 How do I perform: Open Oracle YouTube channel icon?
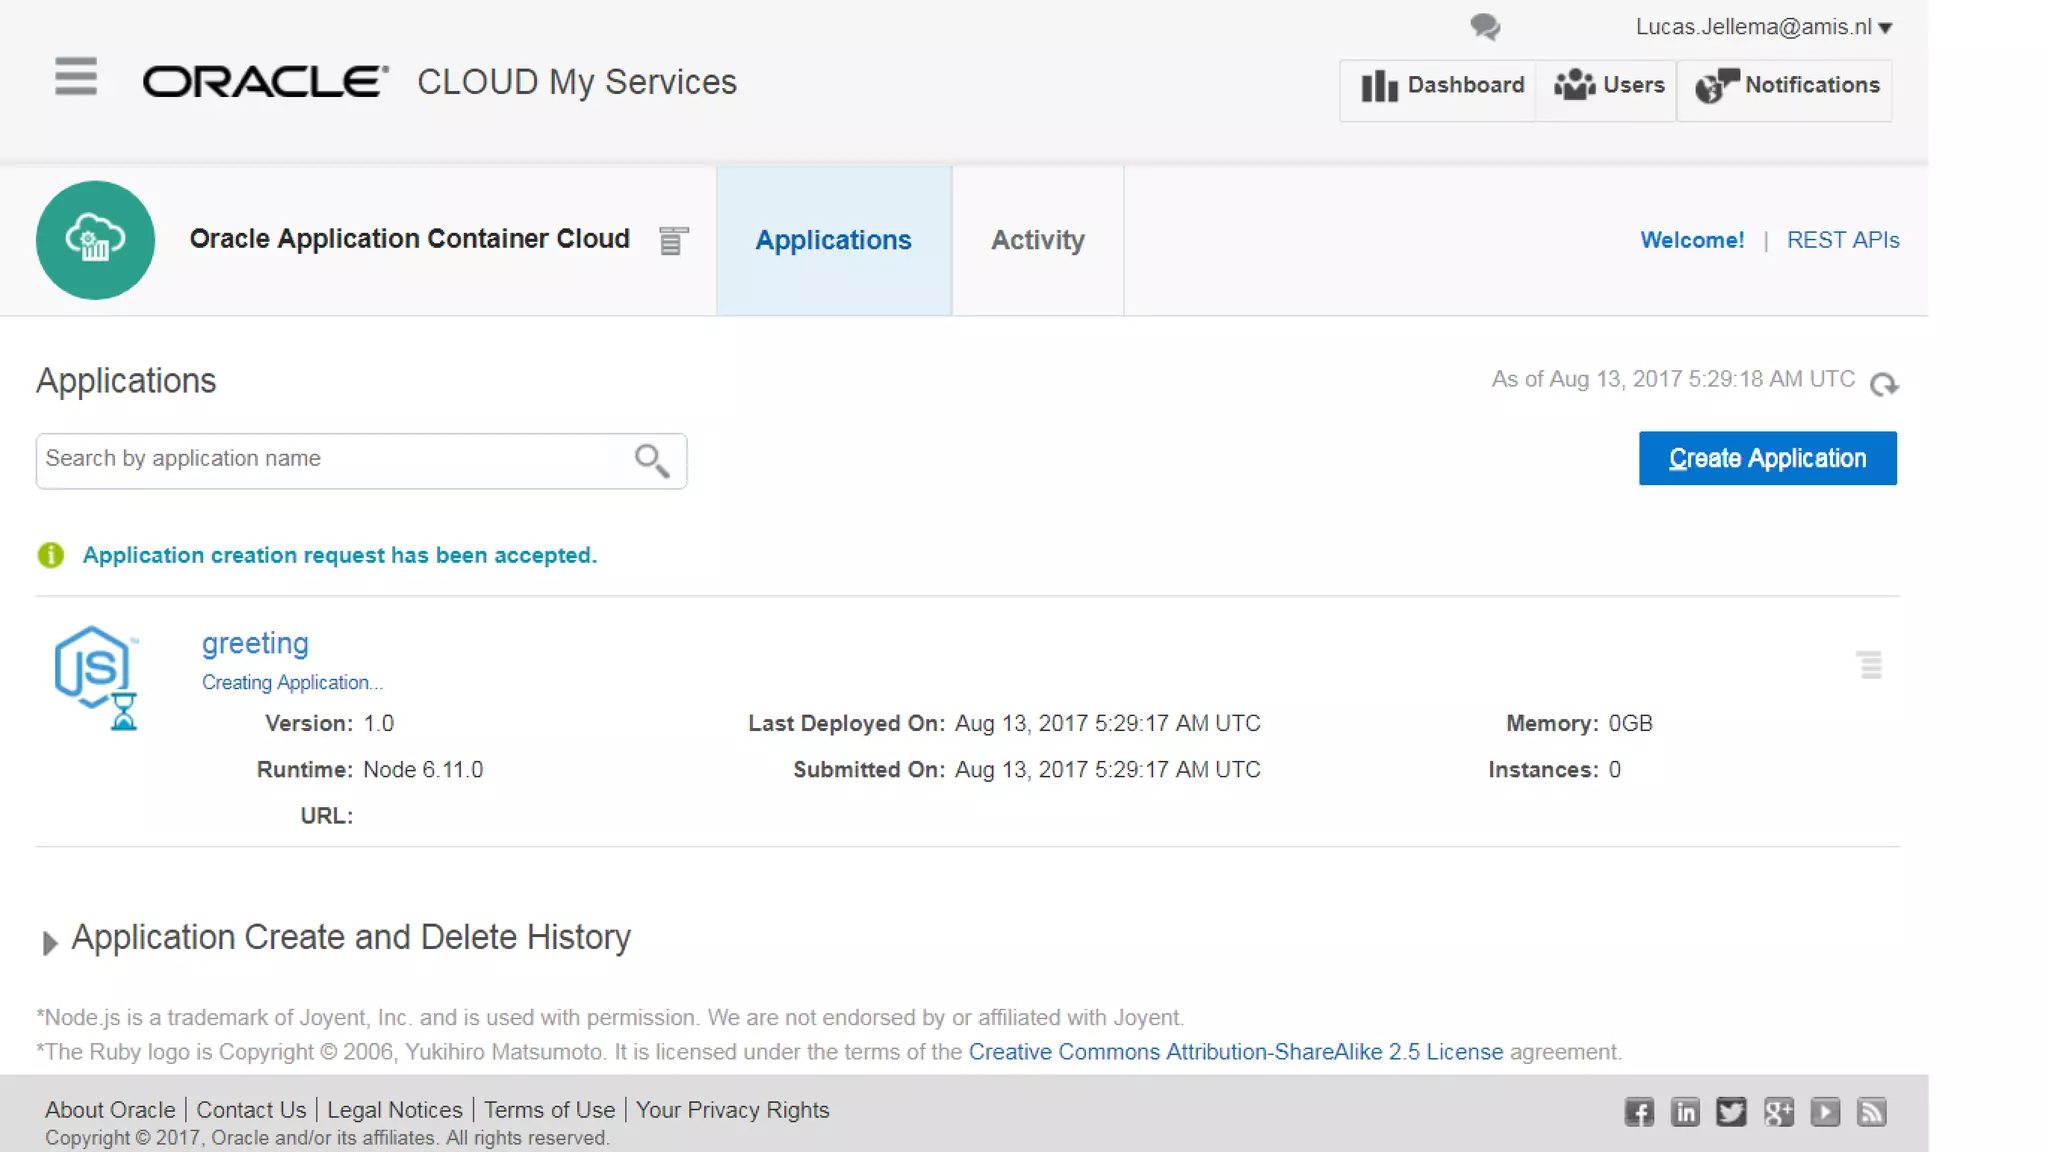1825,1112
